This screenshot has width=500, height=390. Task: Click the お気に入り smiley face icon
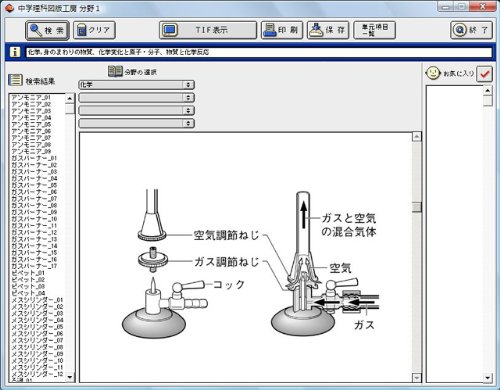coord(433,73)
